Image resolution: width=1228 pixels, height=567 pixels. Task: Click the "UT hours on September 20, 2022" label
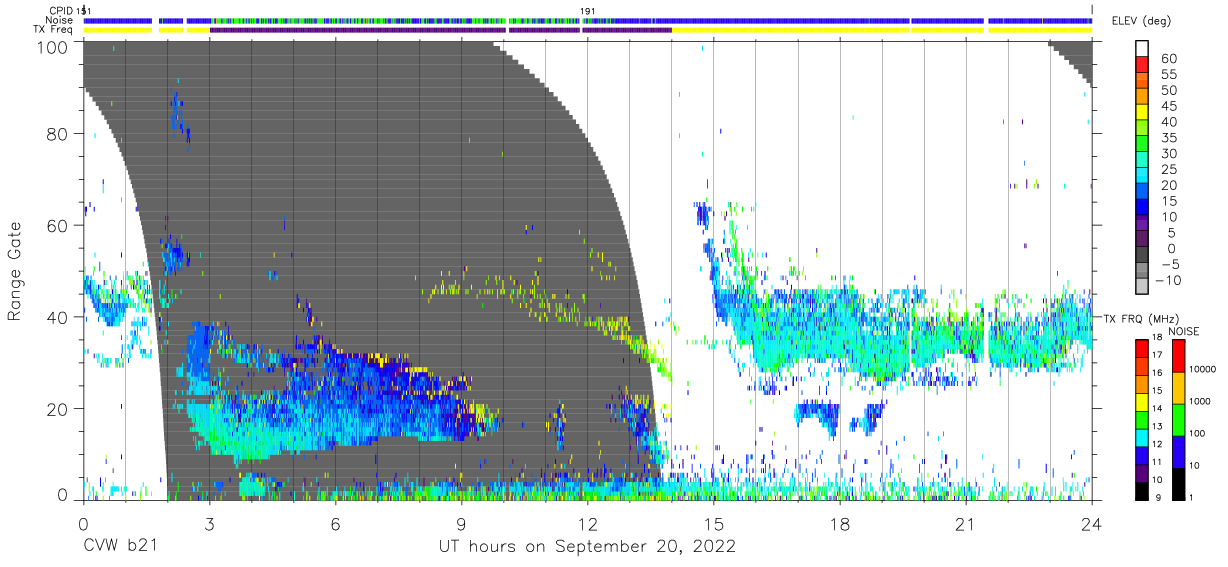tap(587, 547)
